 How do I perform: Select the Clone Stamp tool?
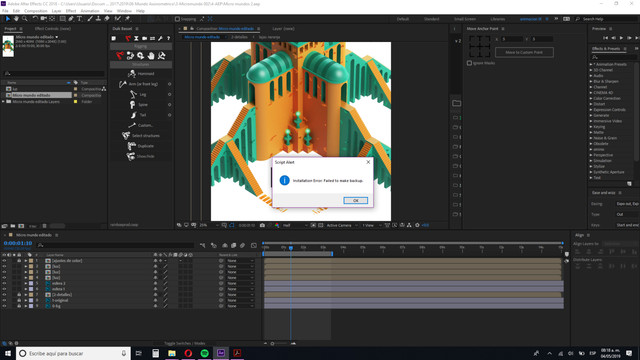pyautogui.click(x=98, y=19)
